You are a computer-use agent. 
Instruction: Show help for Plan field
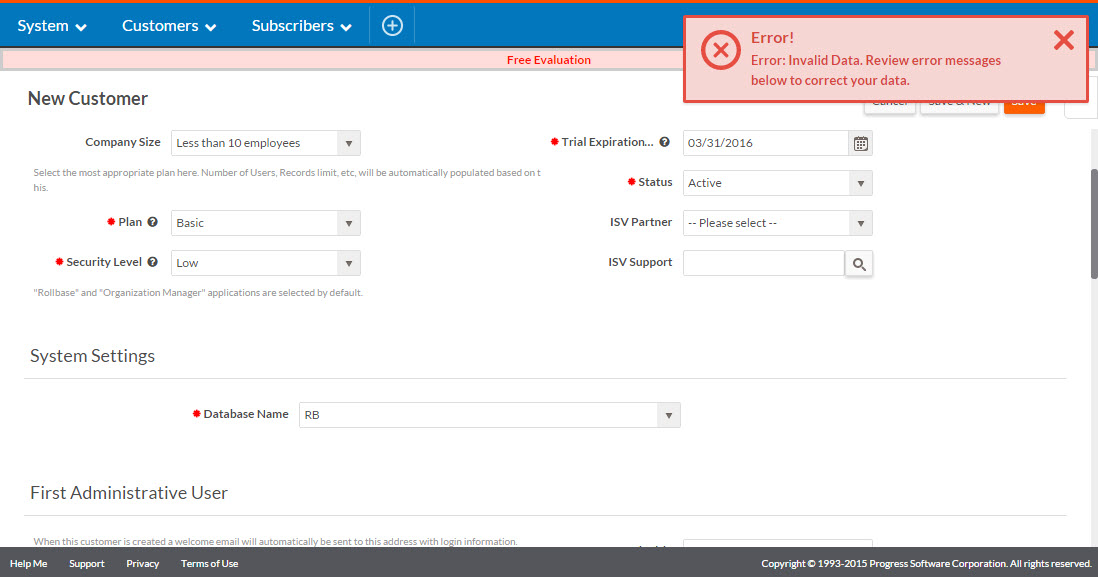tap(153, 222)
